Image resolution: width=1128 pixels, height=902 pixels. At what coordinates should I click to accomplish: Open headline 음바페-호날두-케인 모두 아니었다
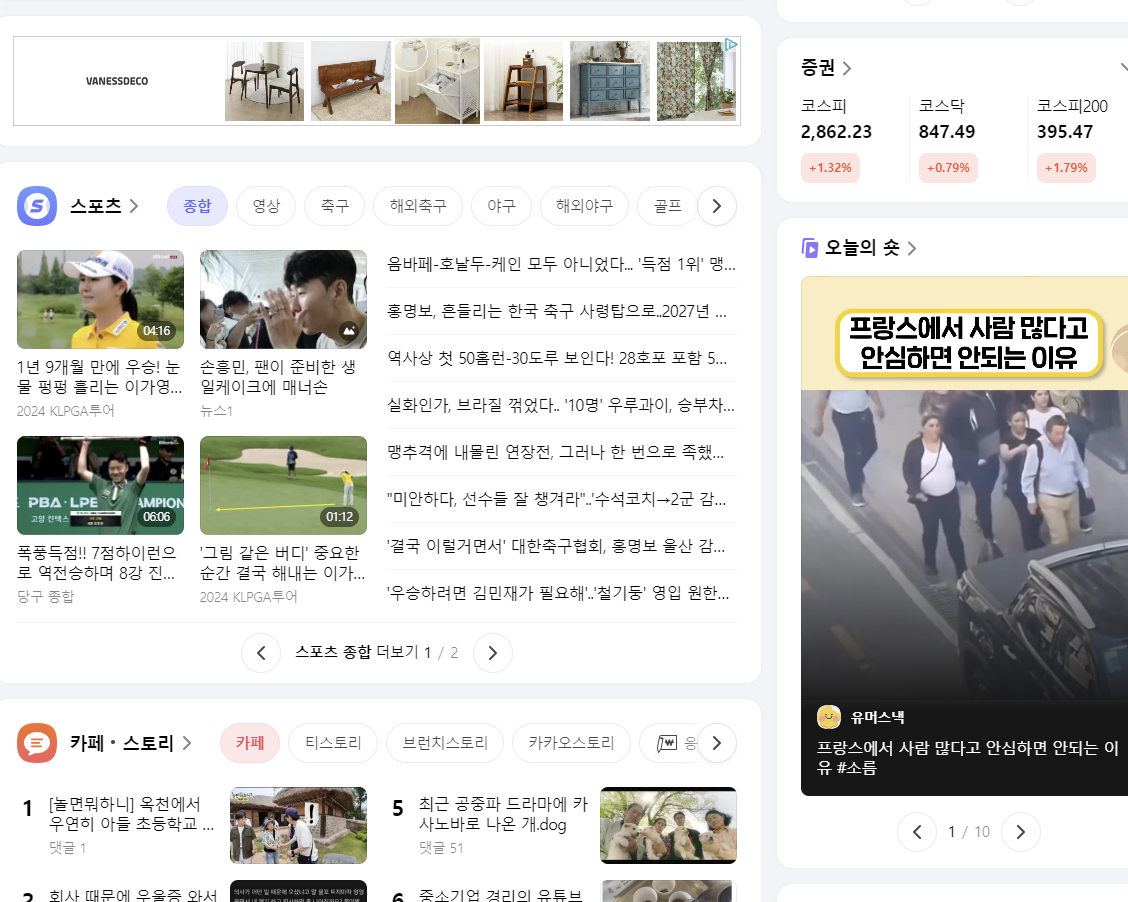point(561,264)
